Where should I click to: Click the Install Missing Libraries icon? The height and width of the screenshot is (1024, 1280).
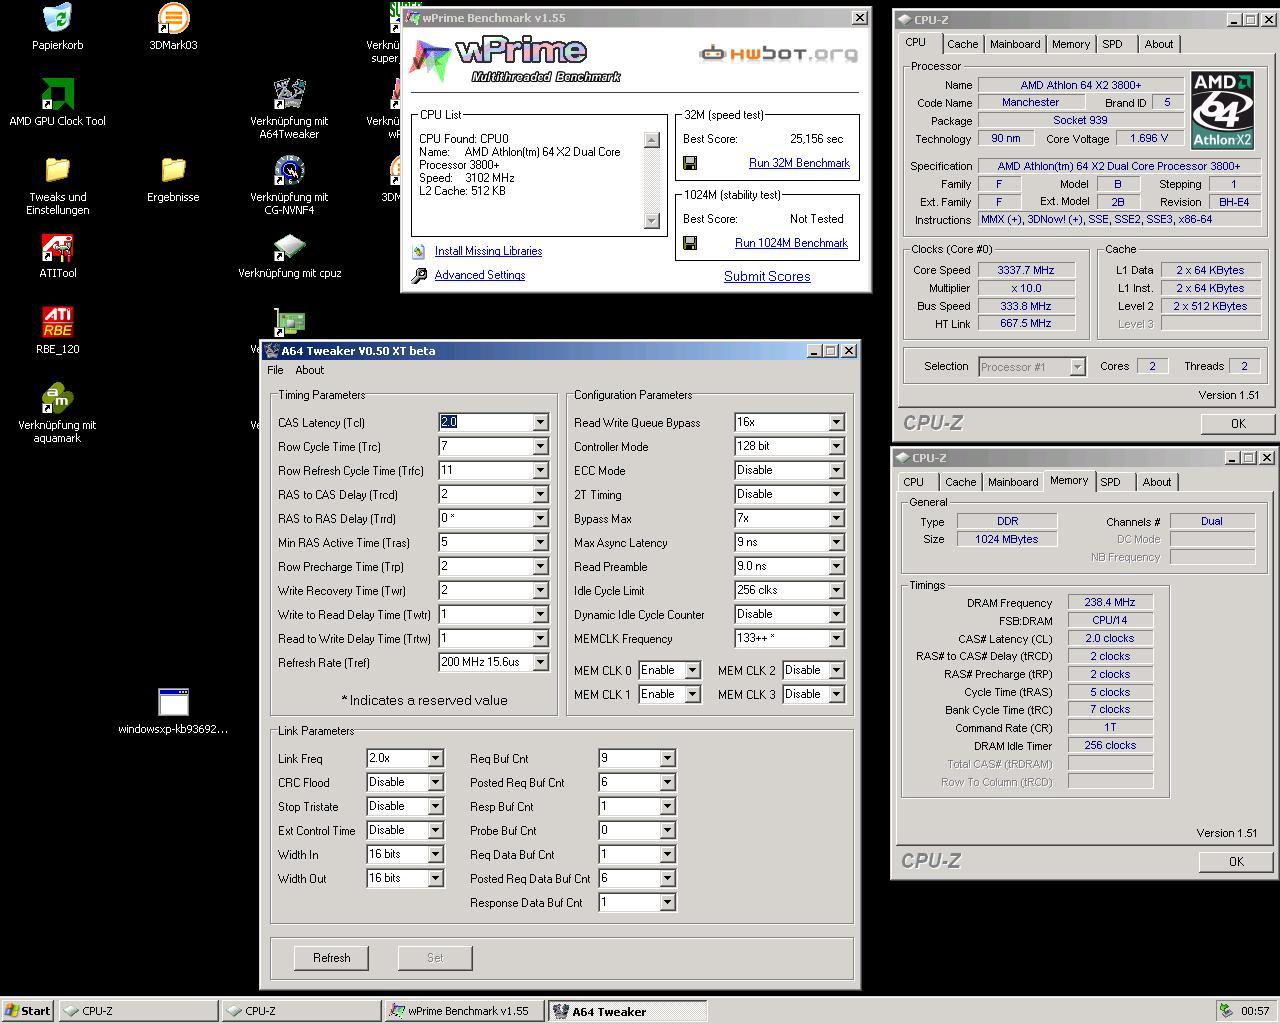(419, 251)
